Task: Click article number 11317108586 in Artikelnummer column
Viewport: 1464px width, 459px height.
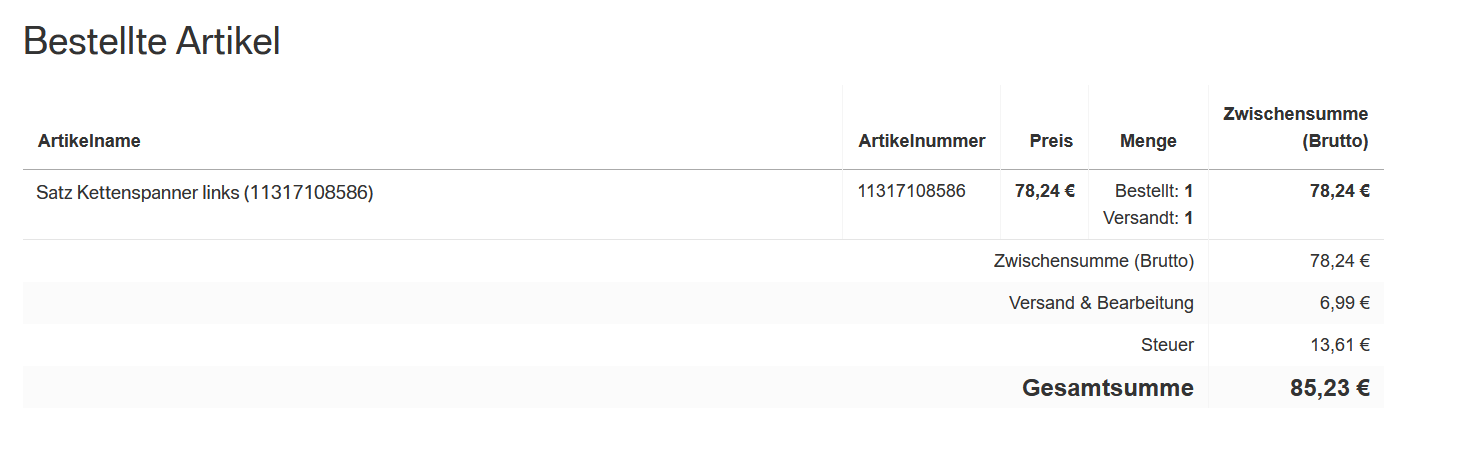Action: [911, 191]
